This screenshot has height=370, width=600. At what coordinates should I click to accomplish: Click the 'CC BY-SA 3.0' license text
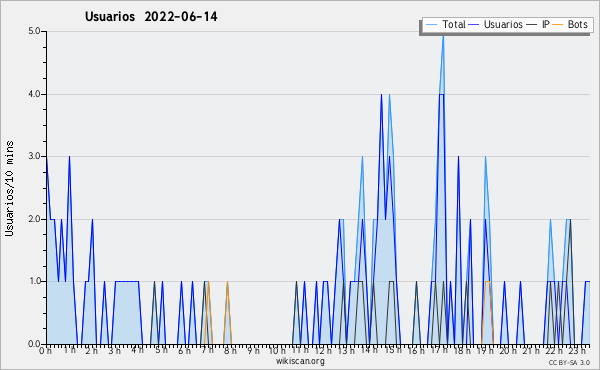569,362
